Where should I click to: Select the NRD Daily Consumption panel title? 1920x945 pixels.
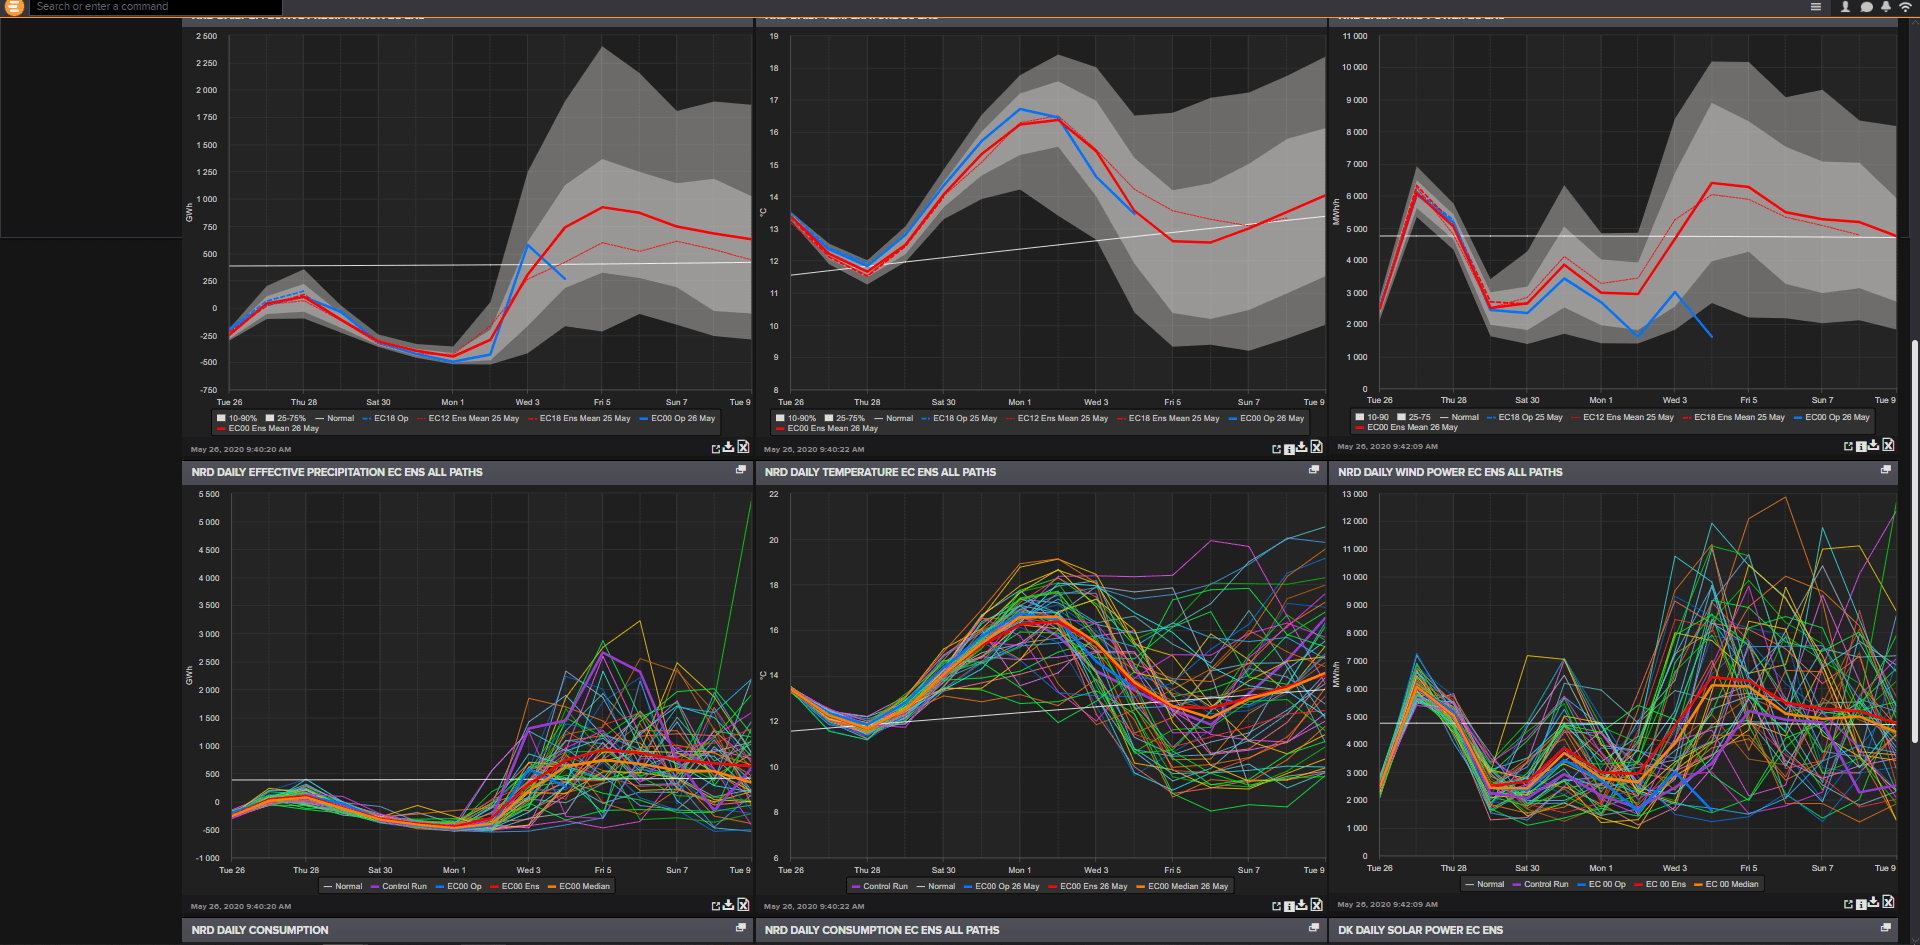pyautogui.click(x=260, y=930)
